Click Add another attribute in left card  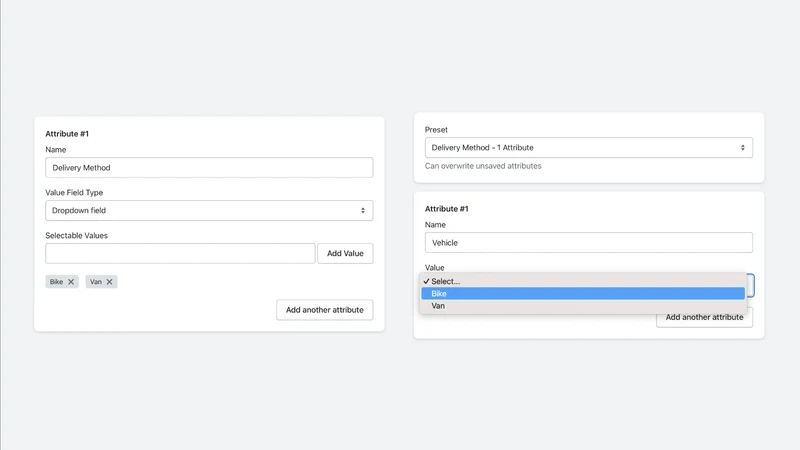coord(324,310)
